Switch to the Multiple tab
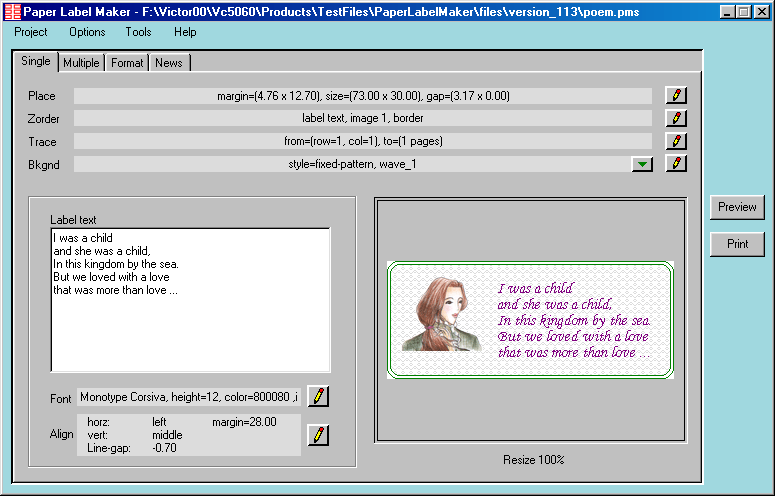 pyautogui.click(x=81, y=63)
